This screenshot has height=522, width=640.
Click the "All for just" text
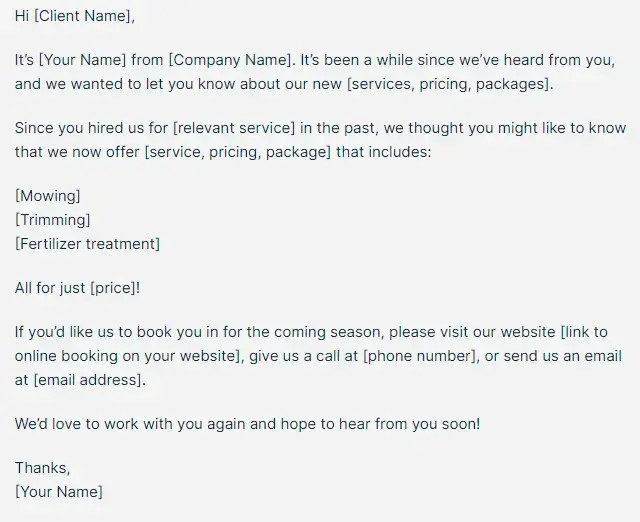click(50, 288)
